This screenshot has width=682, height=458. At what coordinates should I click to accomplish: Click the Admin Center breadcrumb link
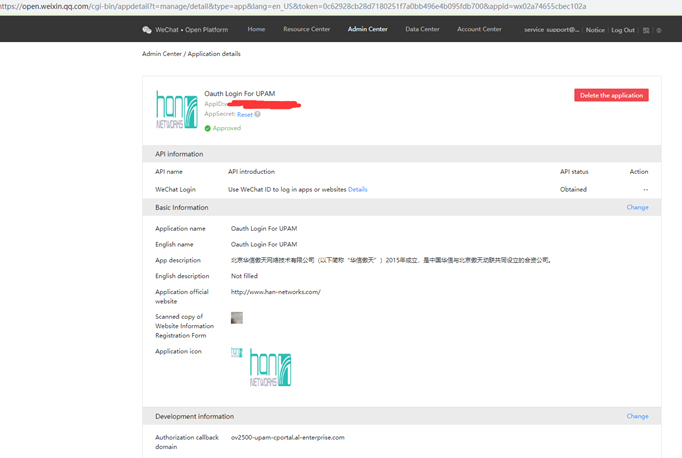[x=162, y=54]
